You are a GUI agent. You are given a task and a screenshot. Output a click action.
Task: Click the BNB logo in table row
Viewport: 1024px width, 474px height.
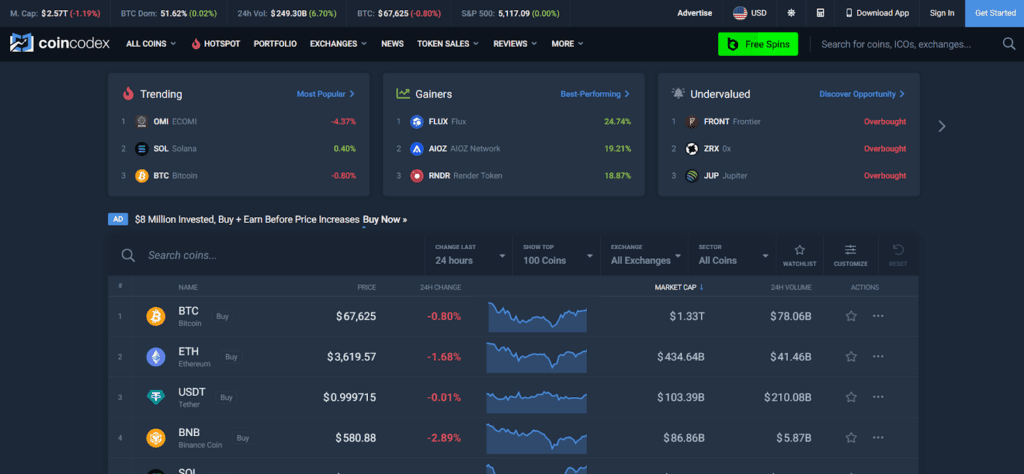pyautogui.click(x=156, y=437)
